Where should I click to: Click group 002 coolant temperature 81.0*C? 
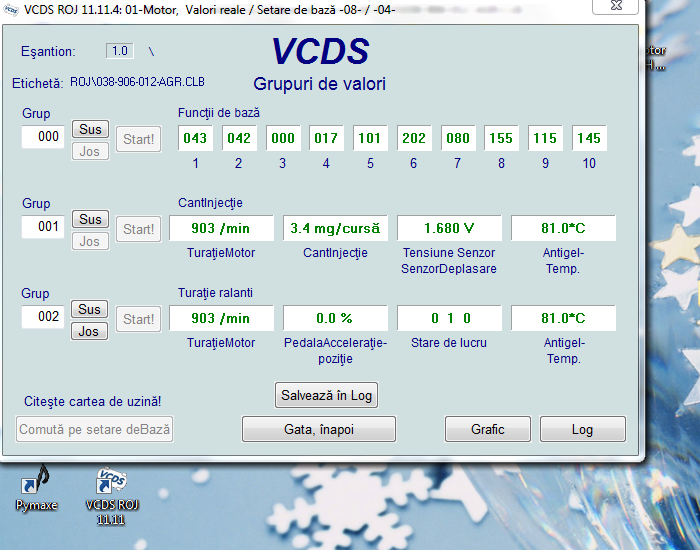563,318
